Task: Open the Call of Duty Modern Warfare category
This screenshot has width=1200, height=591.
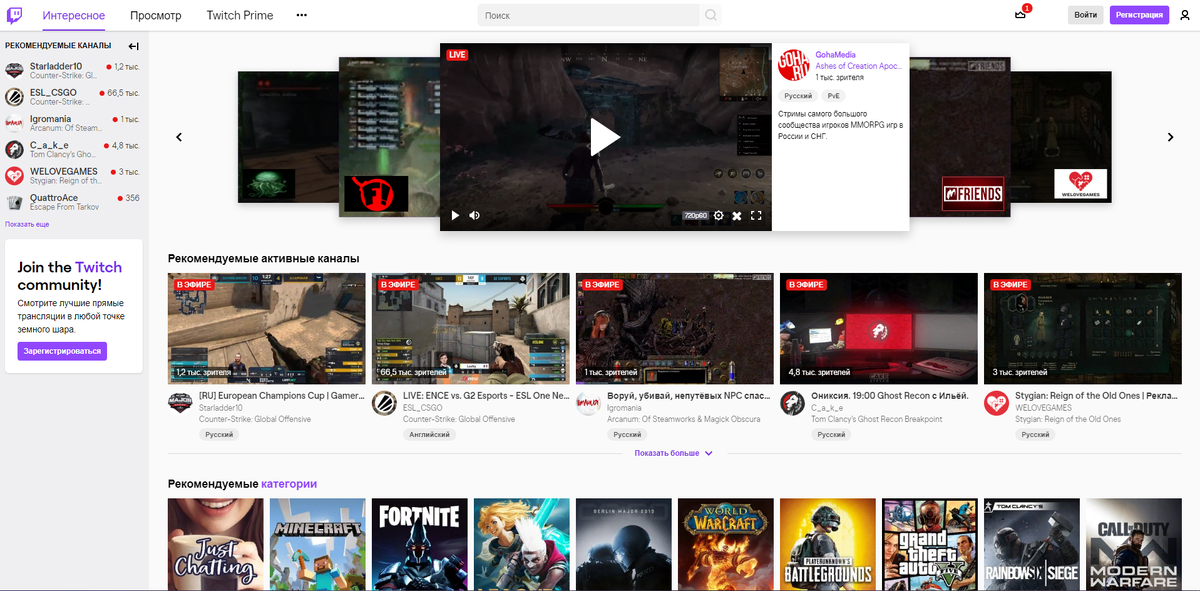Action: coord(1134,545)
